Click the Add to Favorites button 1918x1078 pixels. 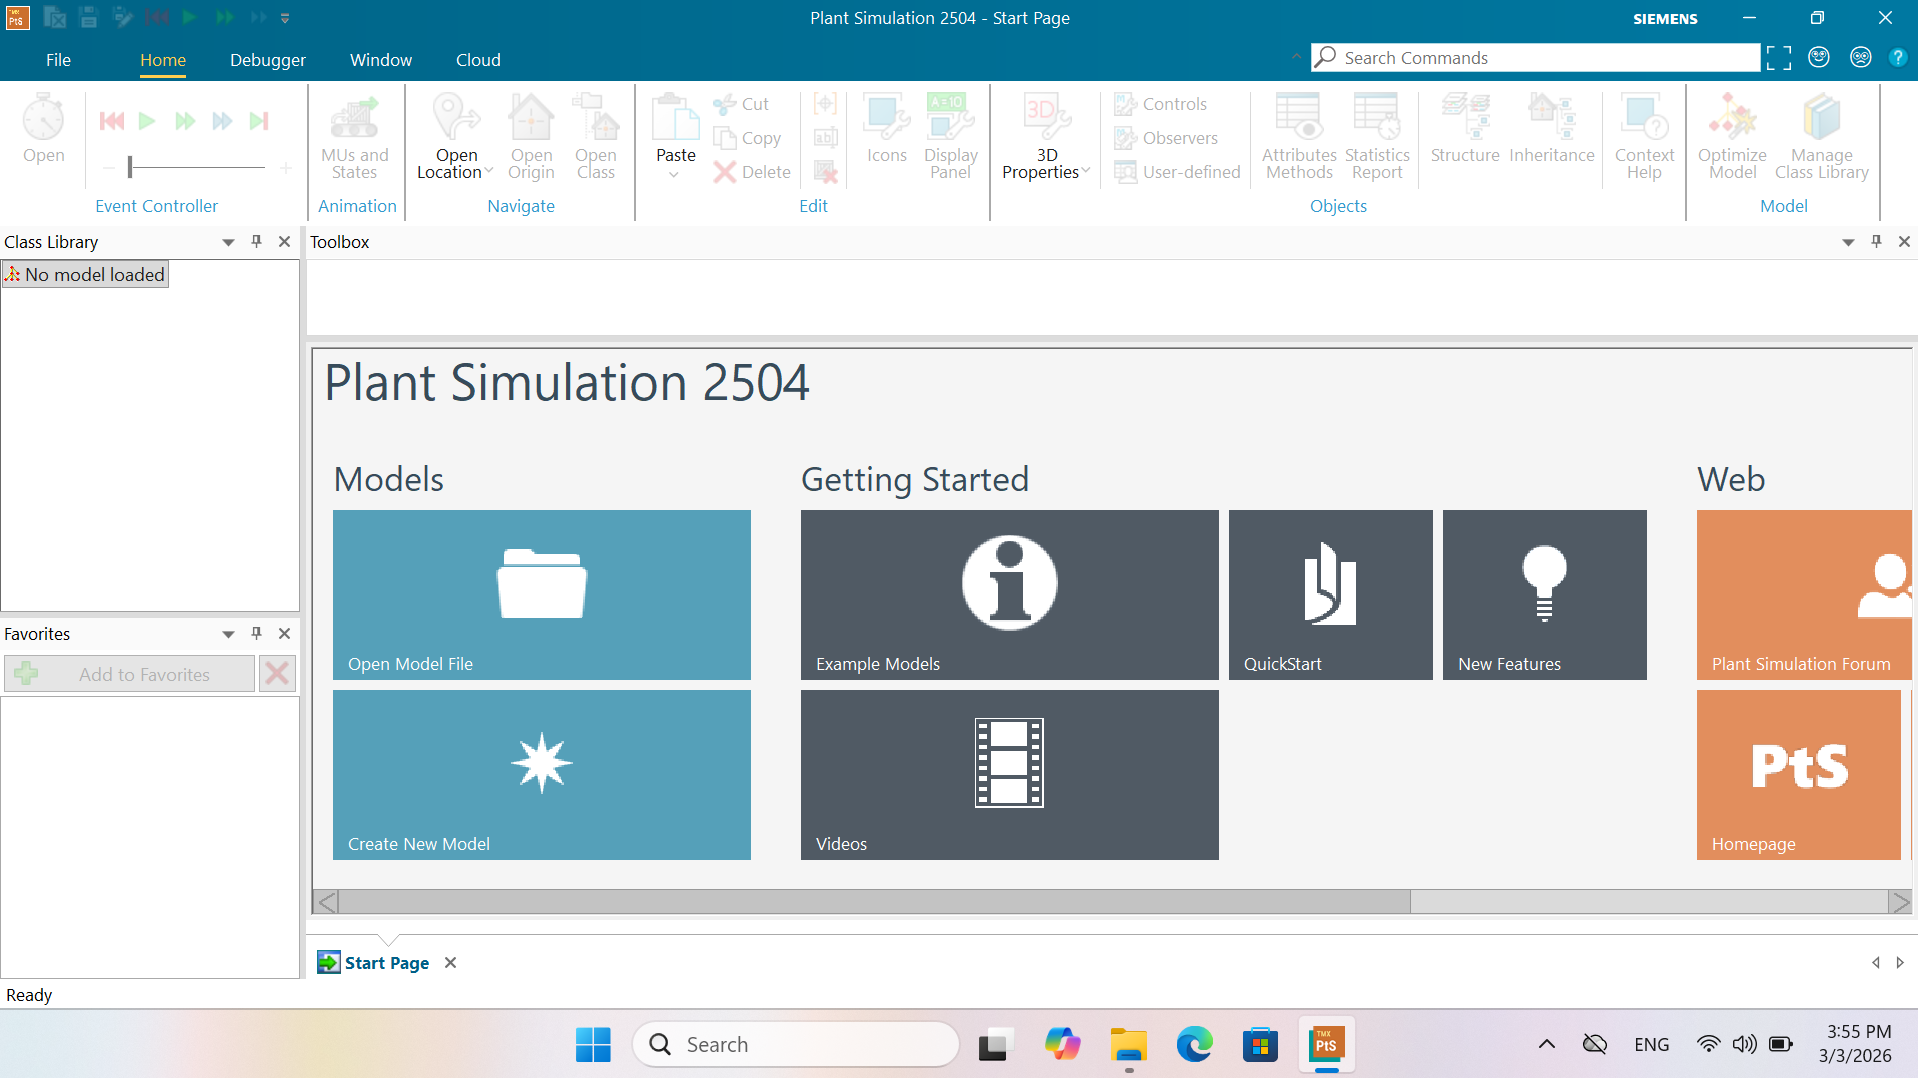pyautogui.click(x=129, y=674)
